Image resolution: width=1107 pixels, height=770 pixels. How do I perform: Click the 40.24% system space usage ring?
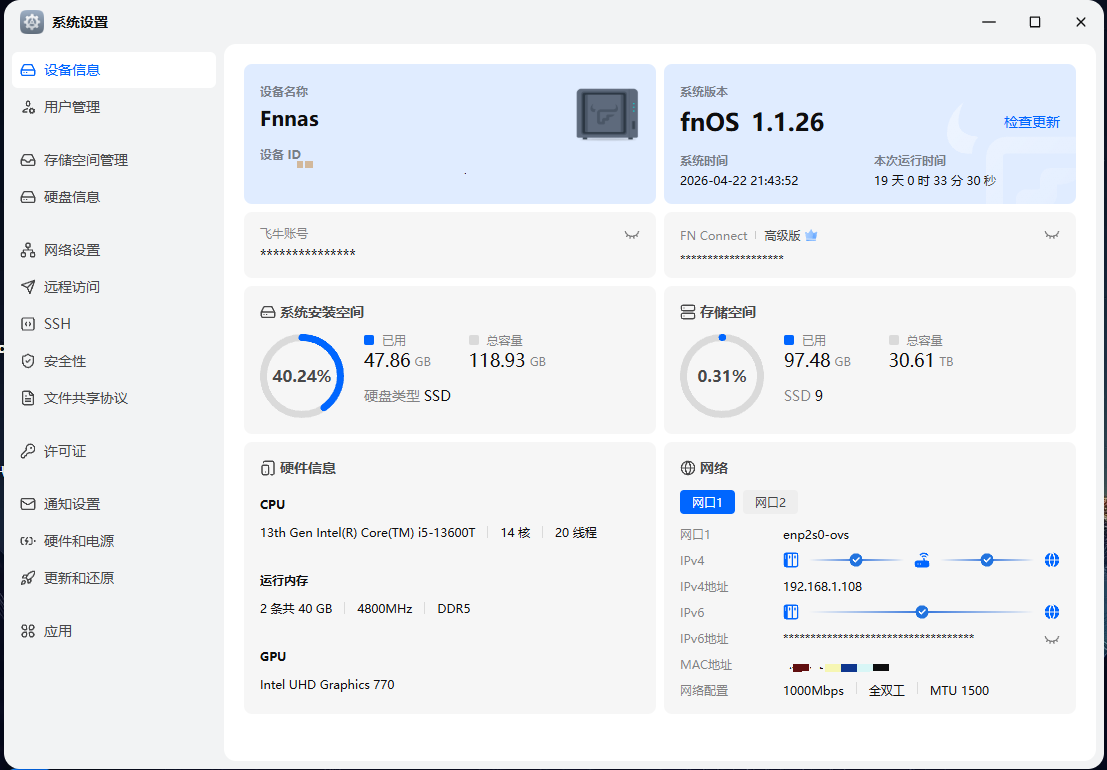tap(301, 376)
